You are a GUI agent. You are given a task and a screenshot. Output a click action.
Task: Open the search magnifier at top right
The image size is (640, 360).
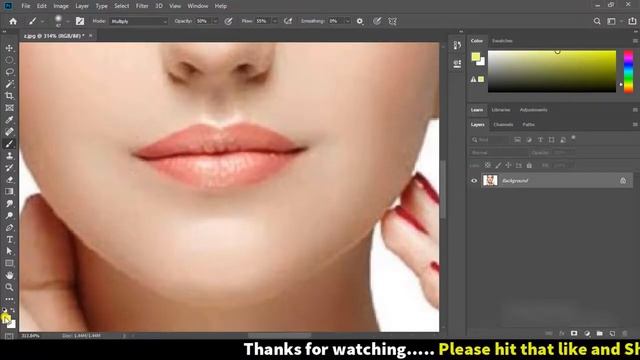click(x=597, y=21)
